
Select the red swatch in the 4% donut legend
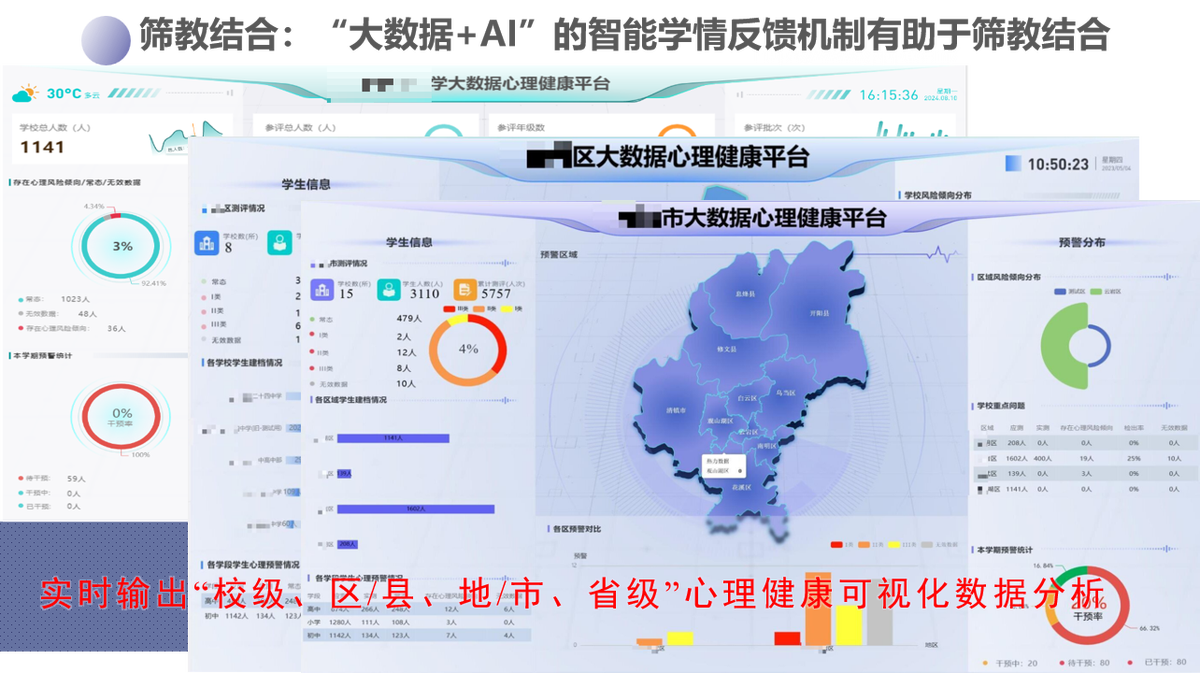[x=448, y=310]
